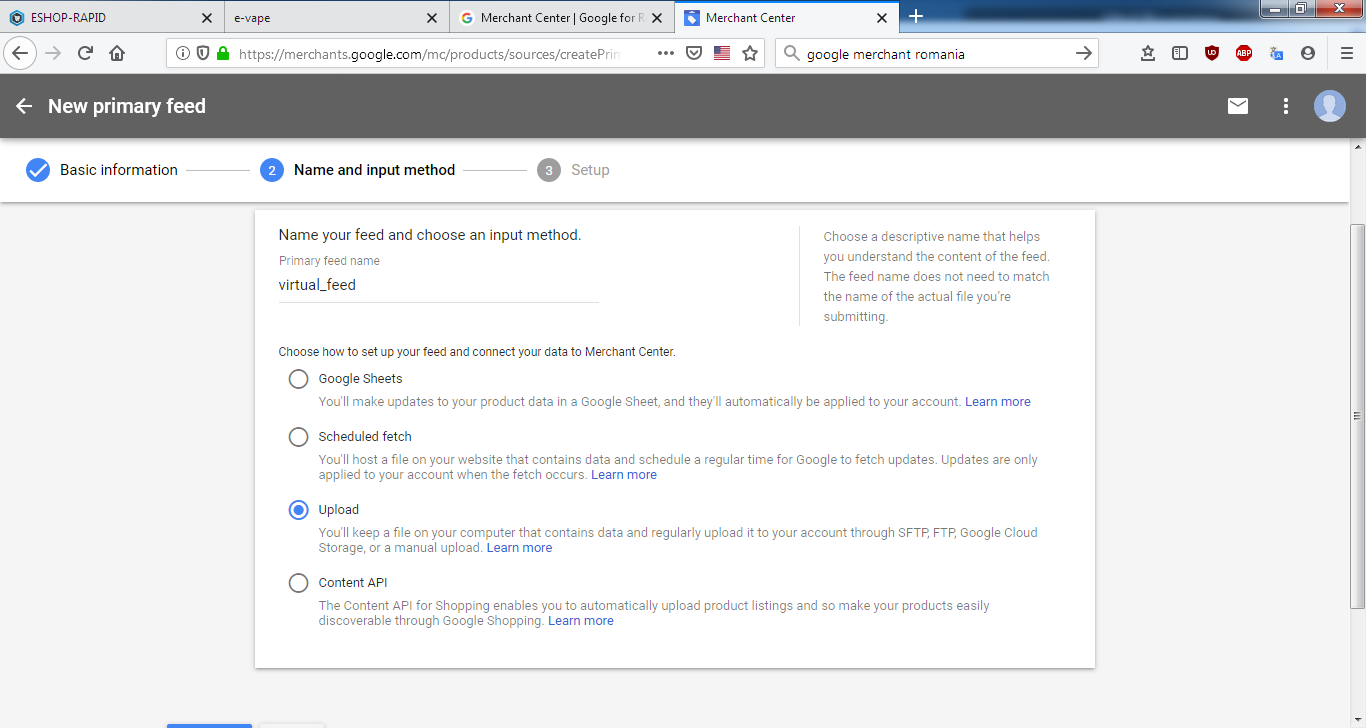The width and height of the screenshot is (1366, 728).
Task: Go to the browser home page
Action: 117,54
